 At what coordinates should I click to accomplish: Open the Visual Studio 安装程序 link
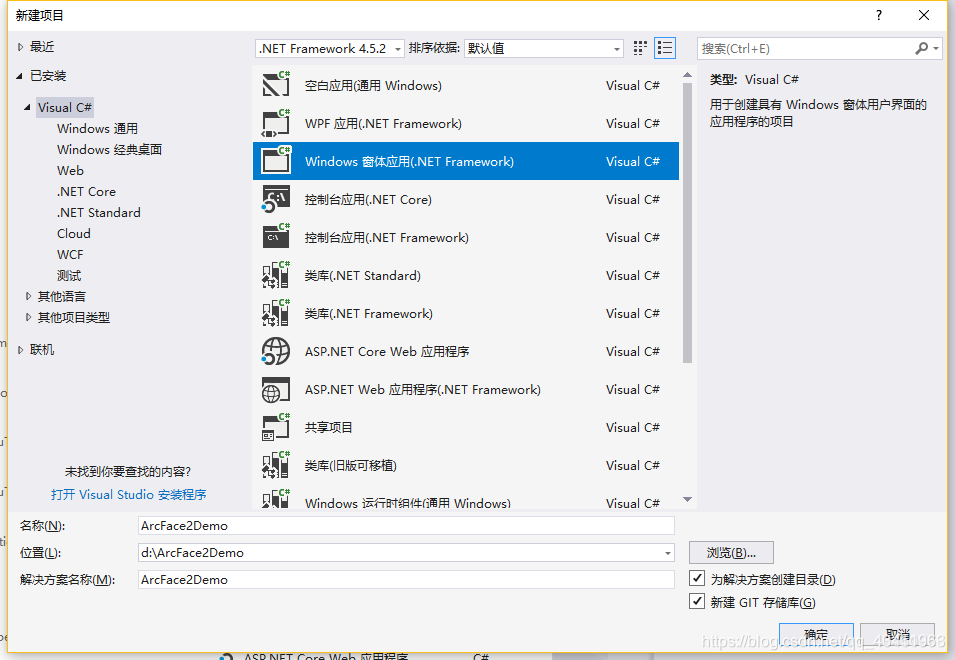(129, 494)
